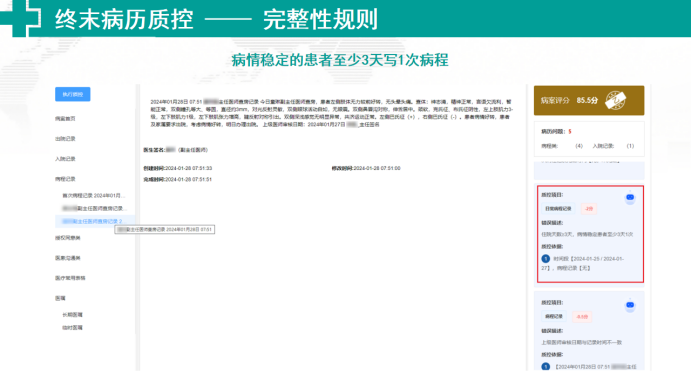Click the -2分 deduction badge
This screenshot has width=692, height=389.
589,208
